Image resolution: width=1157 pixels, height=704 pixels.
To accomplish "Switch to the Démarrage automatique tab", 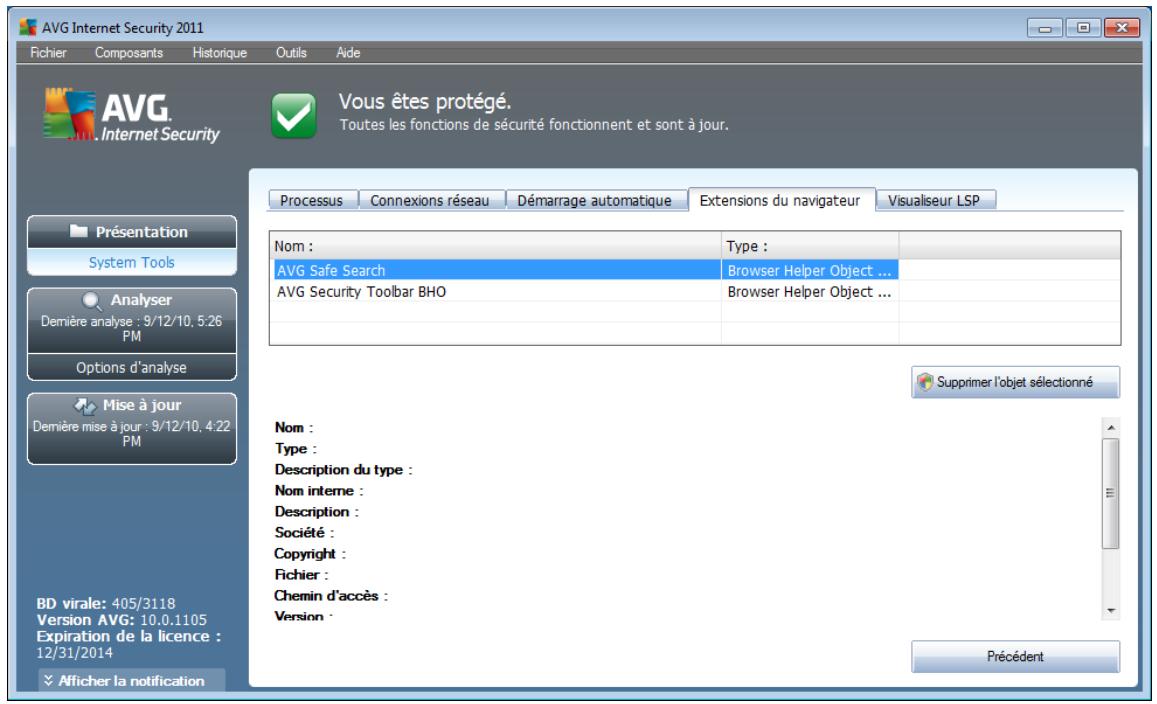I will click(x=594, y=200).
